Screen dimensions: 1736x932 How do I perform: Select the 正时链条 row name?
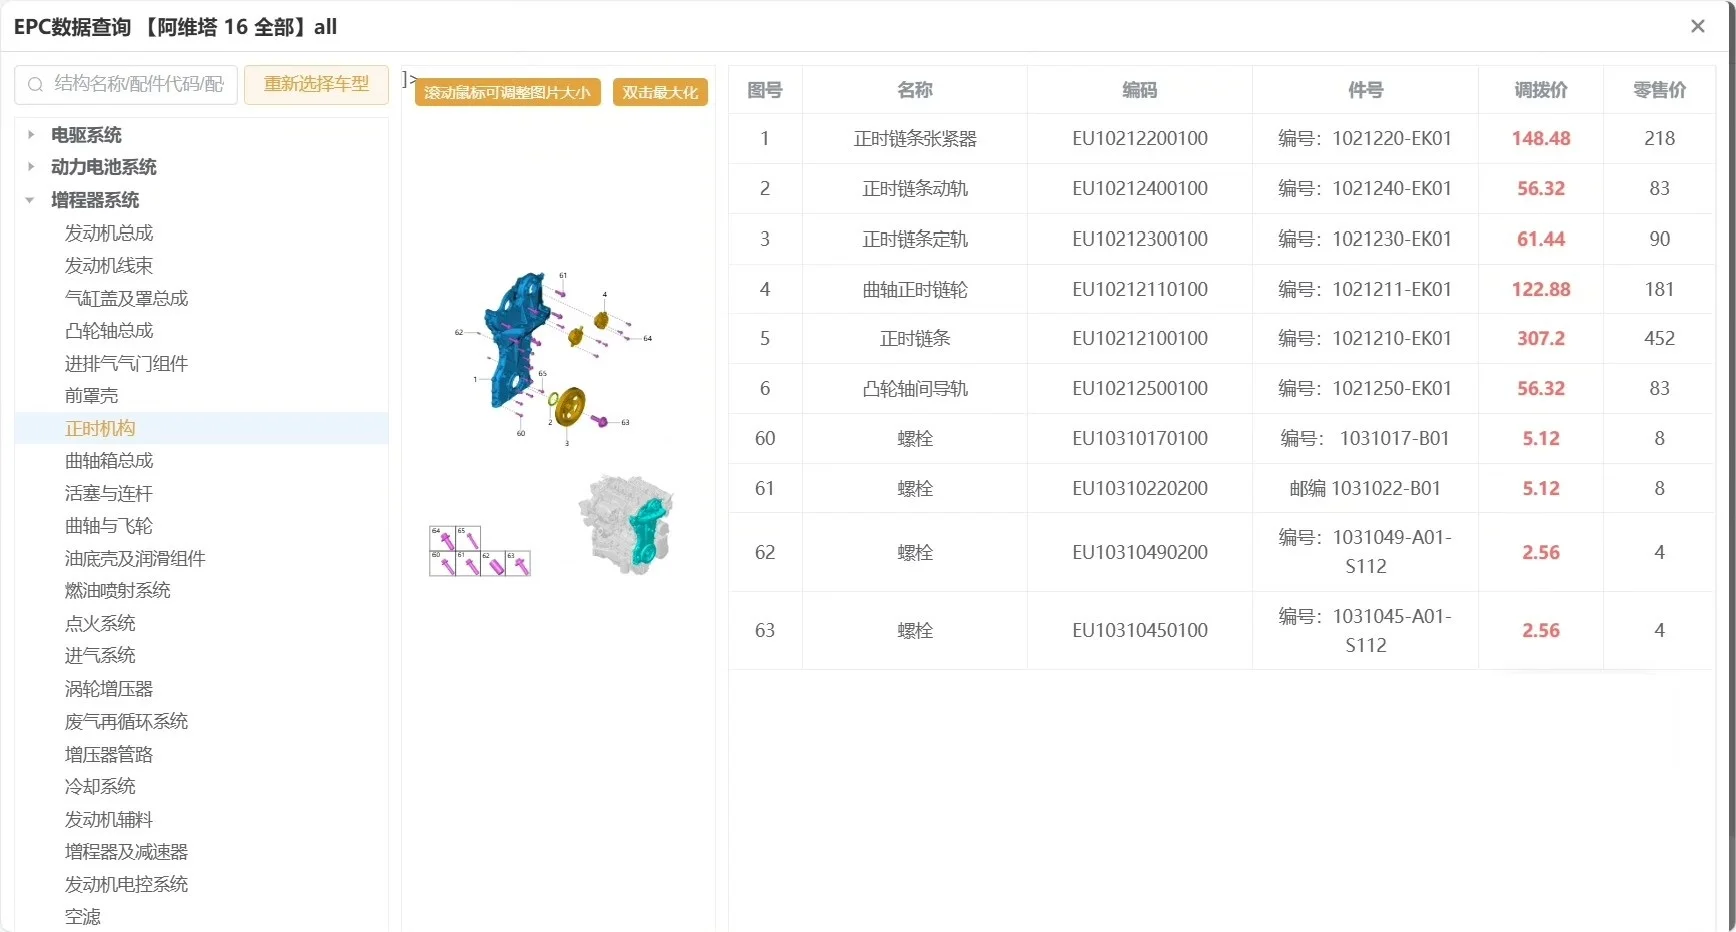pyautogui.click(x=915, y=339)
